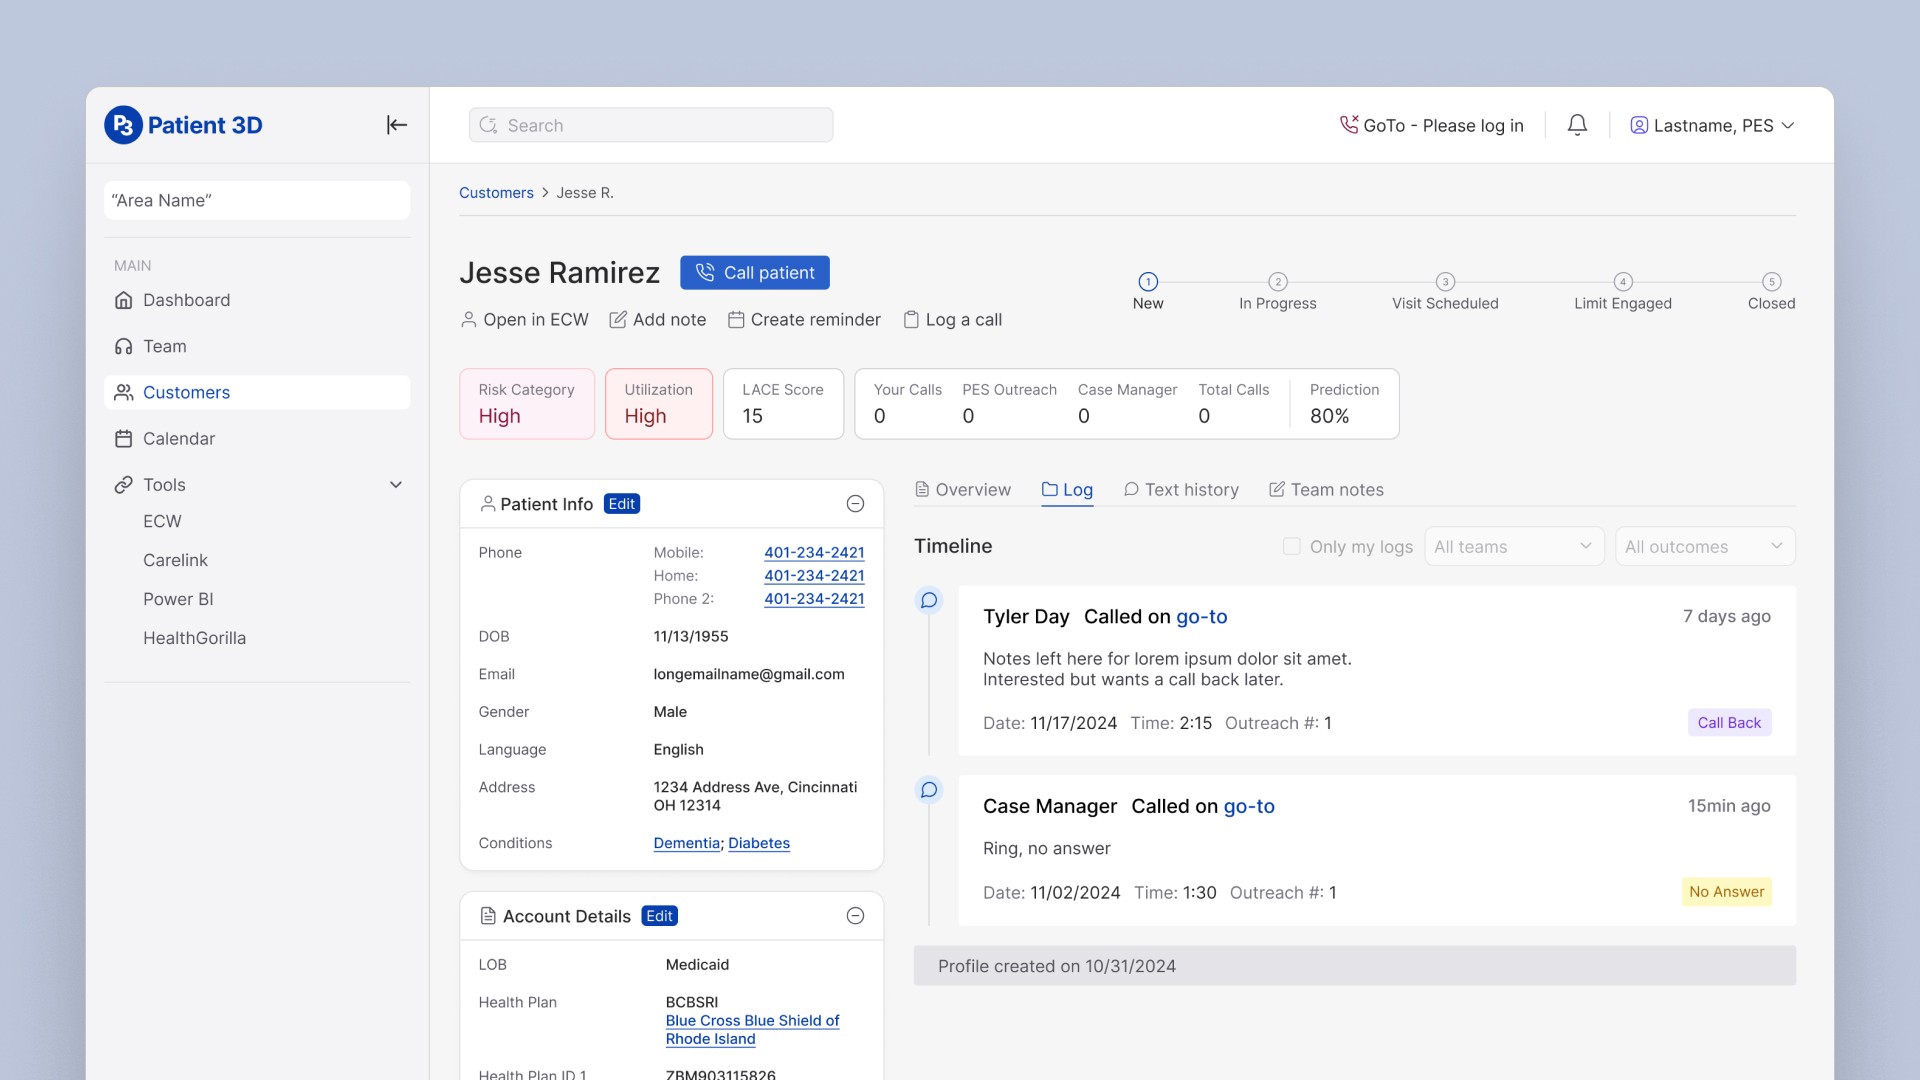
Task: Collapse the Account Details panel
Action: pyautogui.click(x=855, y=916)
